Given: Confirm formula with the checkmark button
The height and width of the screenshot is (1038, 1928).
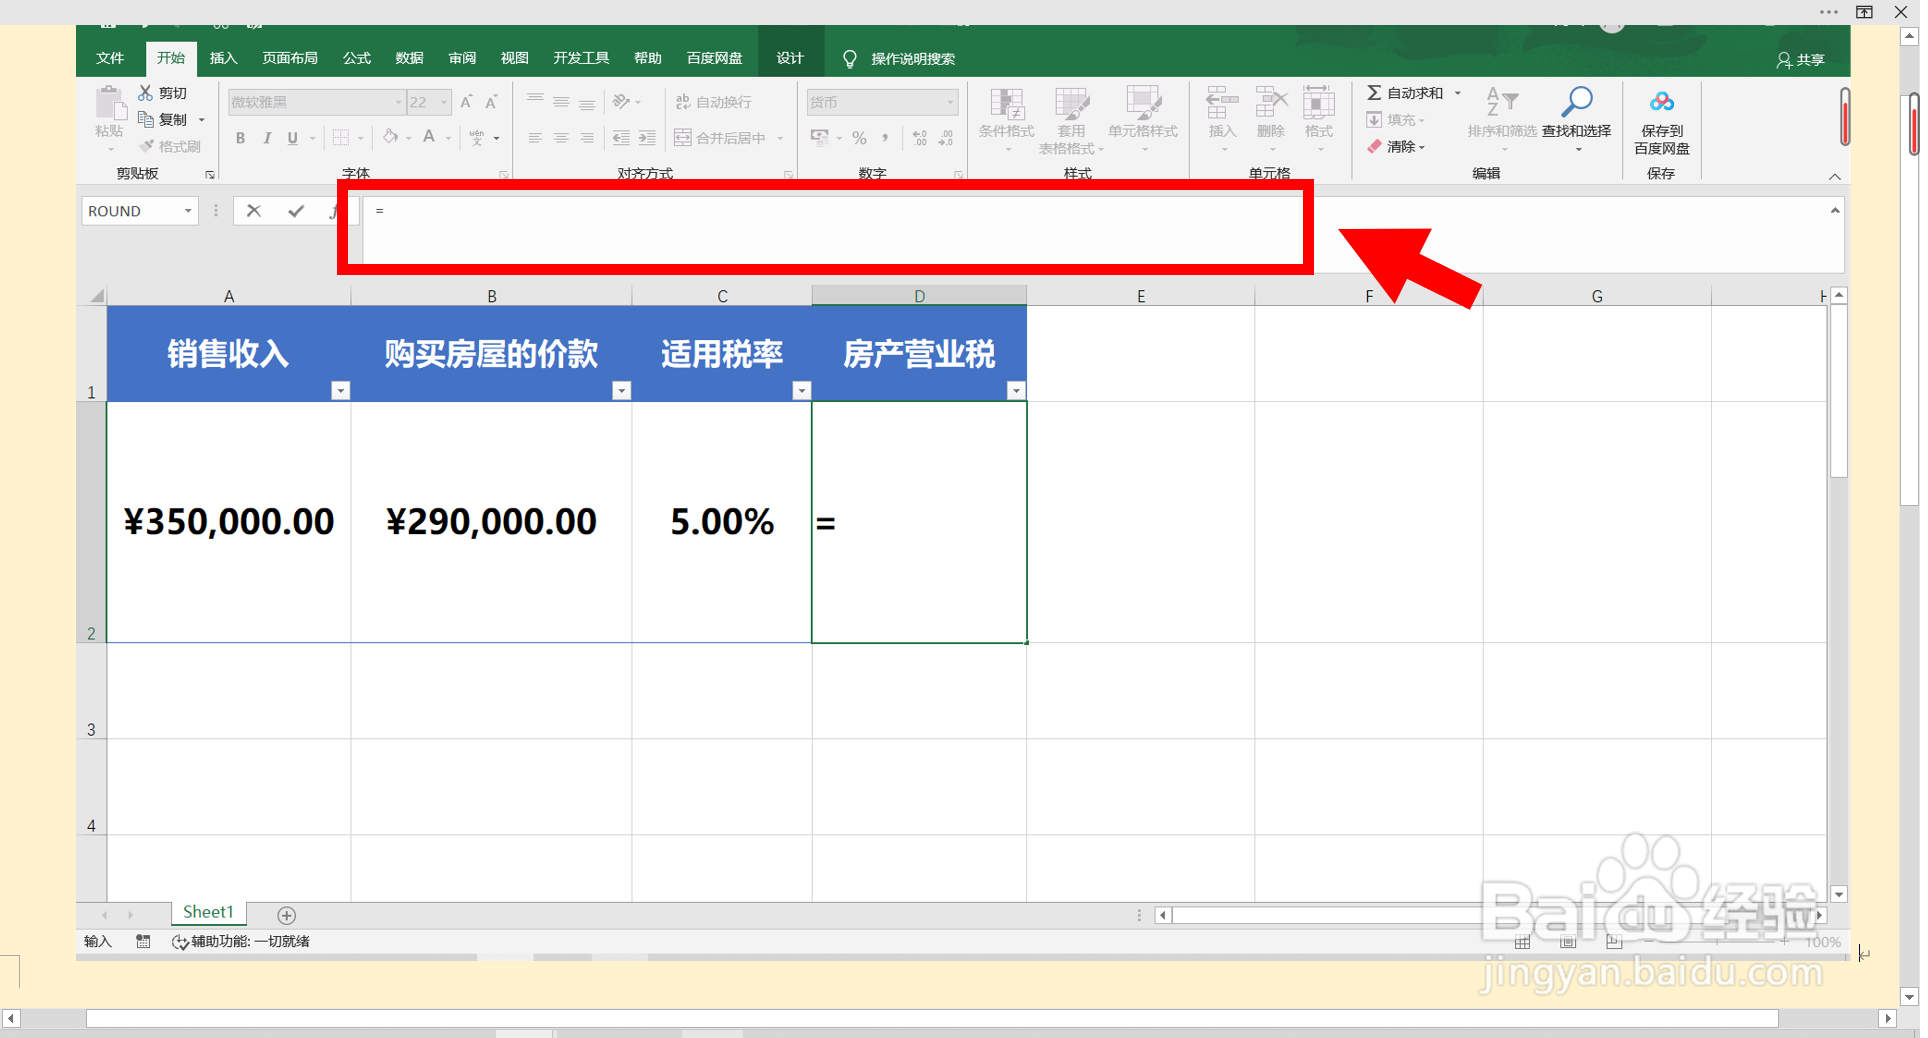Looking at the screenshot, I should (296, 211).
